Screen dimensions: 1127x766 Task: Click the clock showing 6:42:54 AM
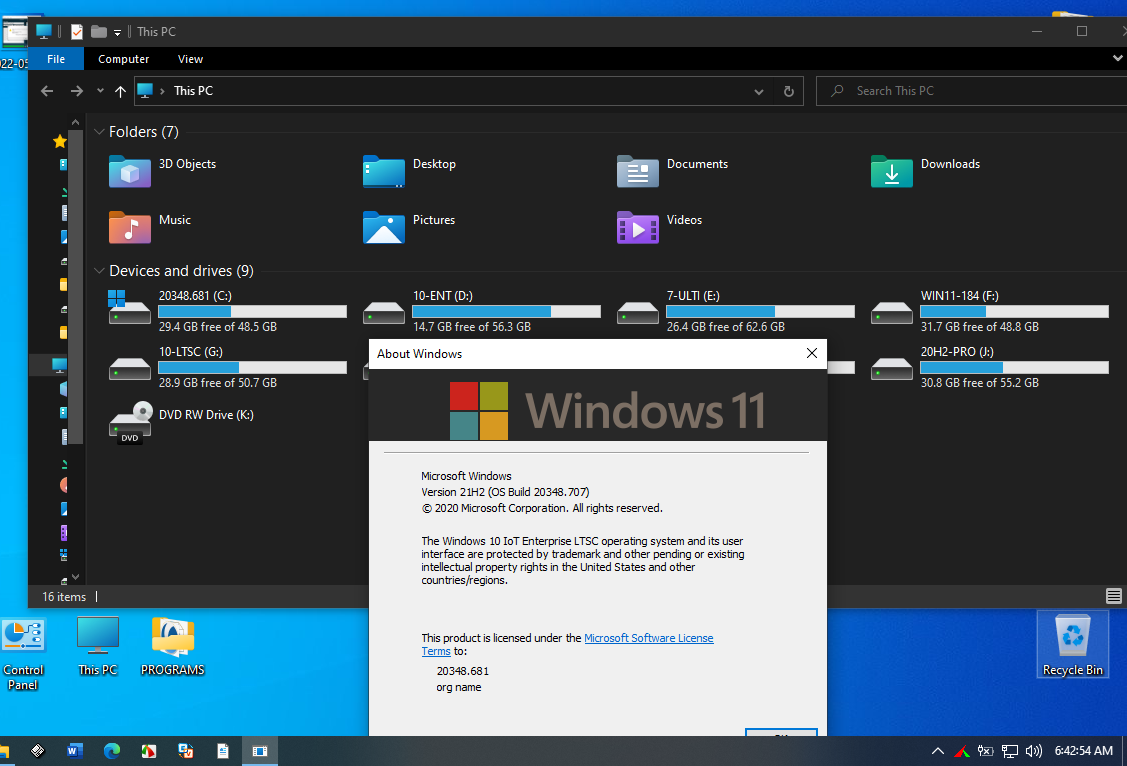click(x=1083, y=751)
